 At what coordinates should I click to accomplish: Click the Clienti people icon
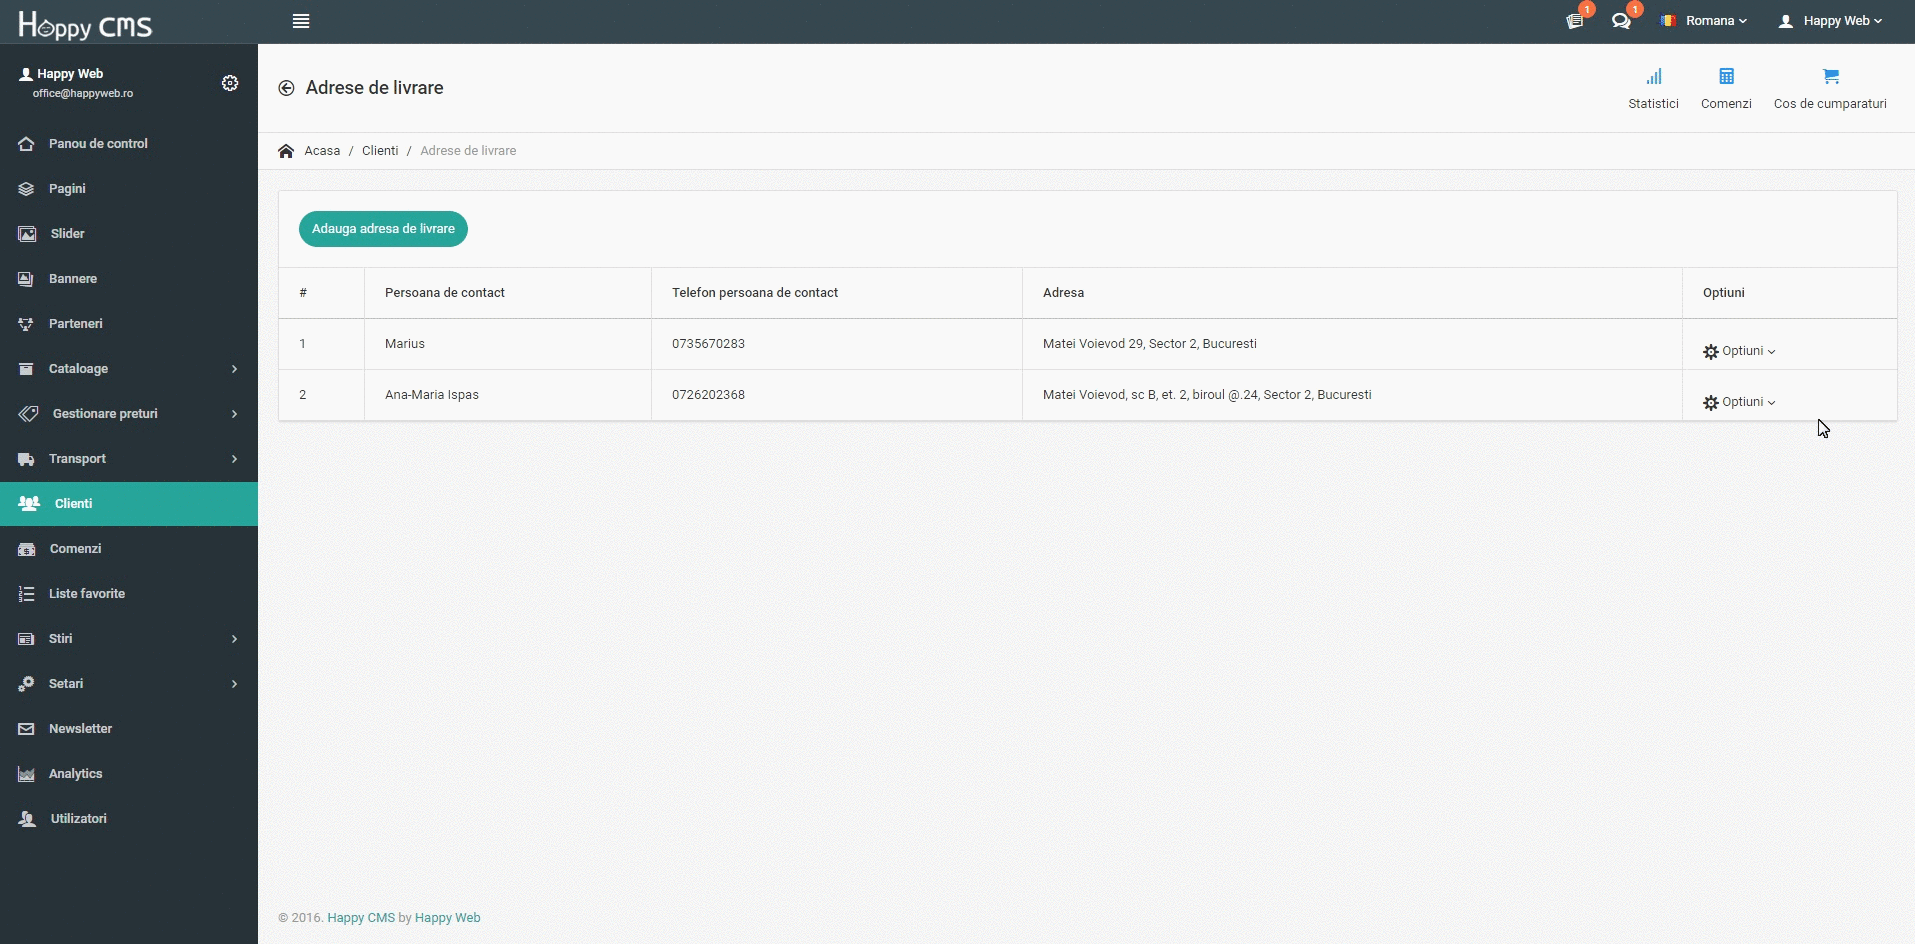click(29, 503)
